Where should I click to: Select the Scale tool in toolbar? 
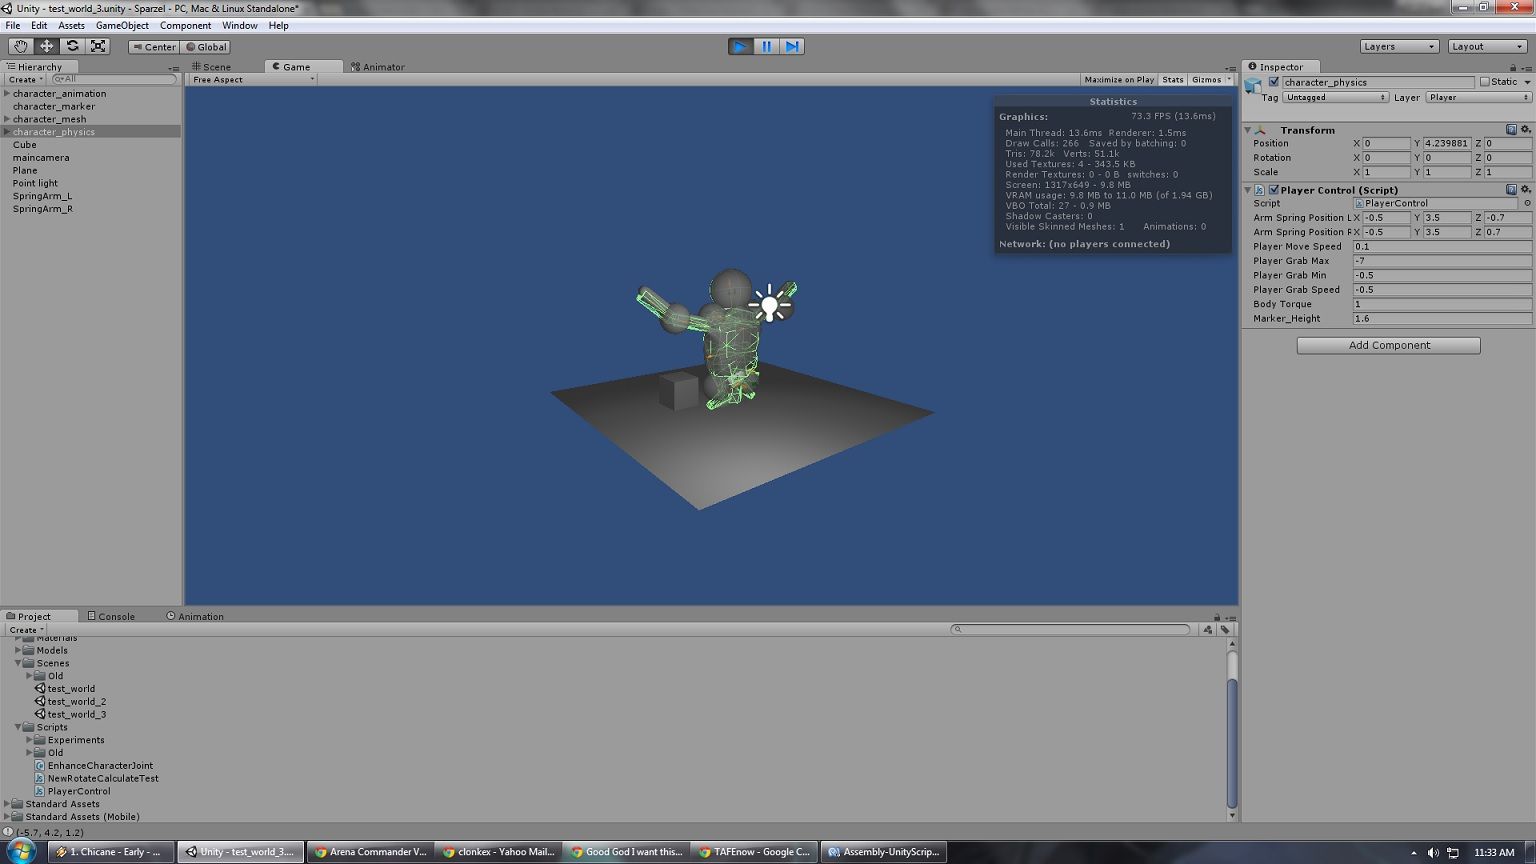click(98, 46)
